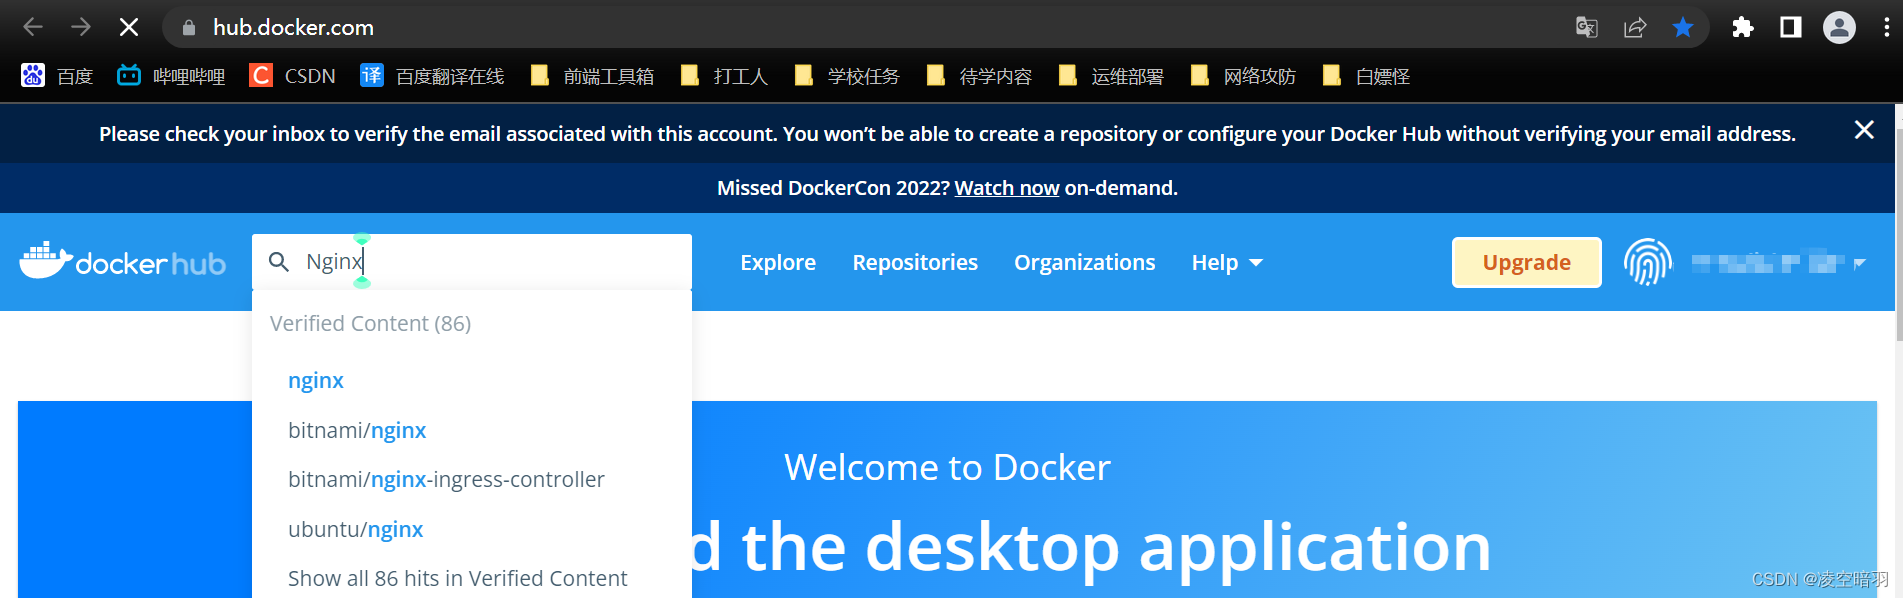Image resolution: width=1903 pixels, height=598 pixels.
Task: Open the translate page icon
Action: pos(1587,28)
